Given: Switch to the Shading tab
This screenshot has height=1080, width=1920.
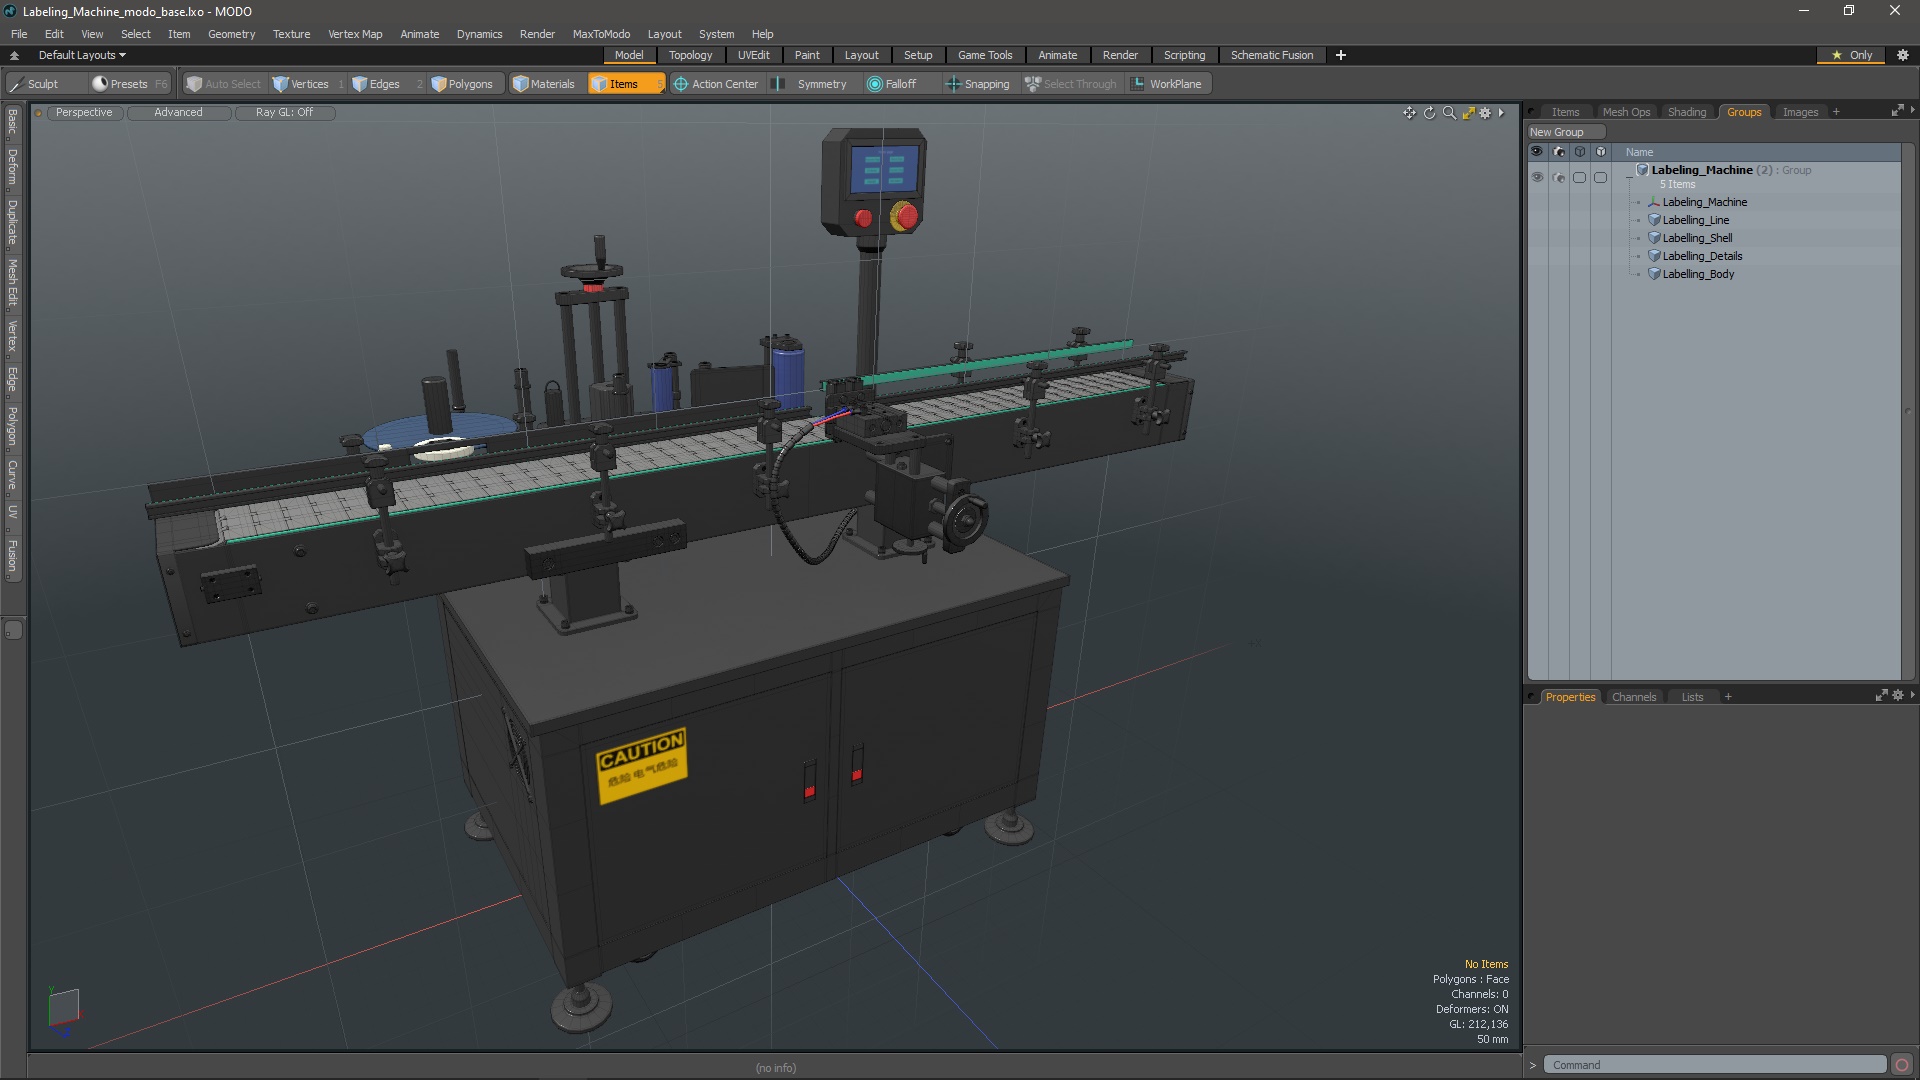Looking at the screenshot, I should (x=1686, y=112).
